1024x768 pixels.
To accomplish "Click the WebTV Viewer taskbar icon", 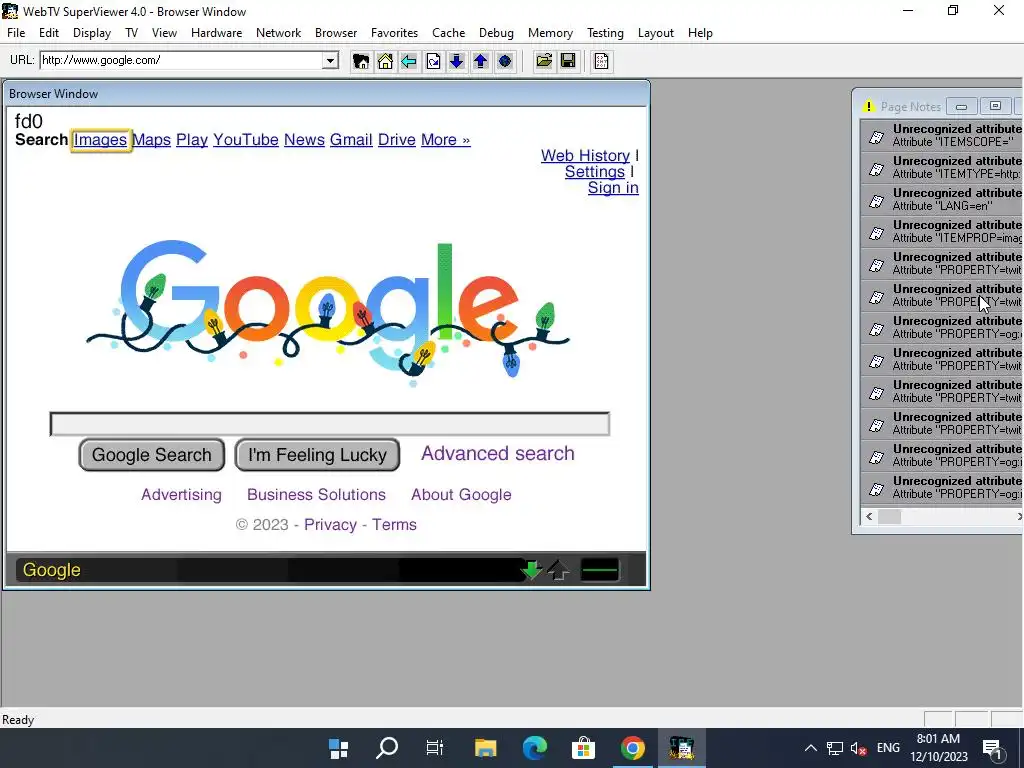I will (681, 748).
